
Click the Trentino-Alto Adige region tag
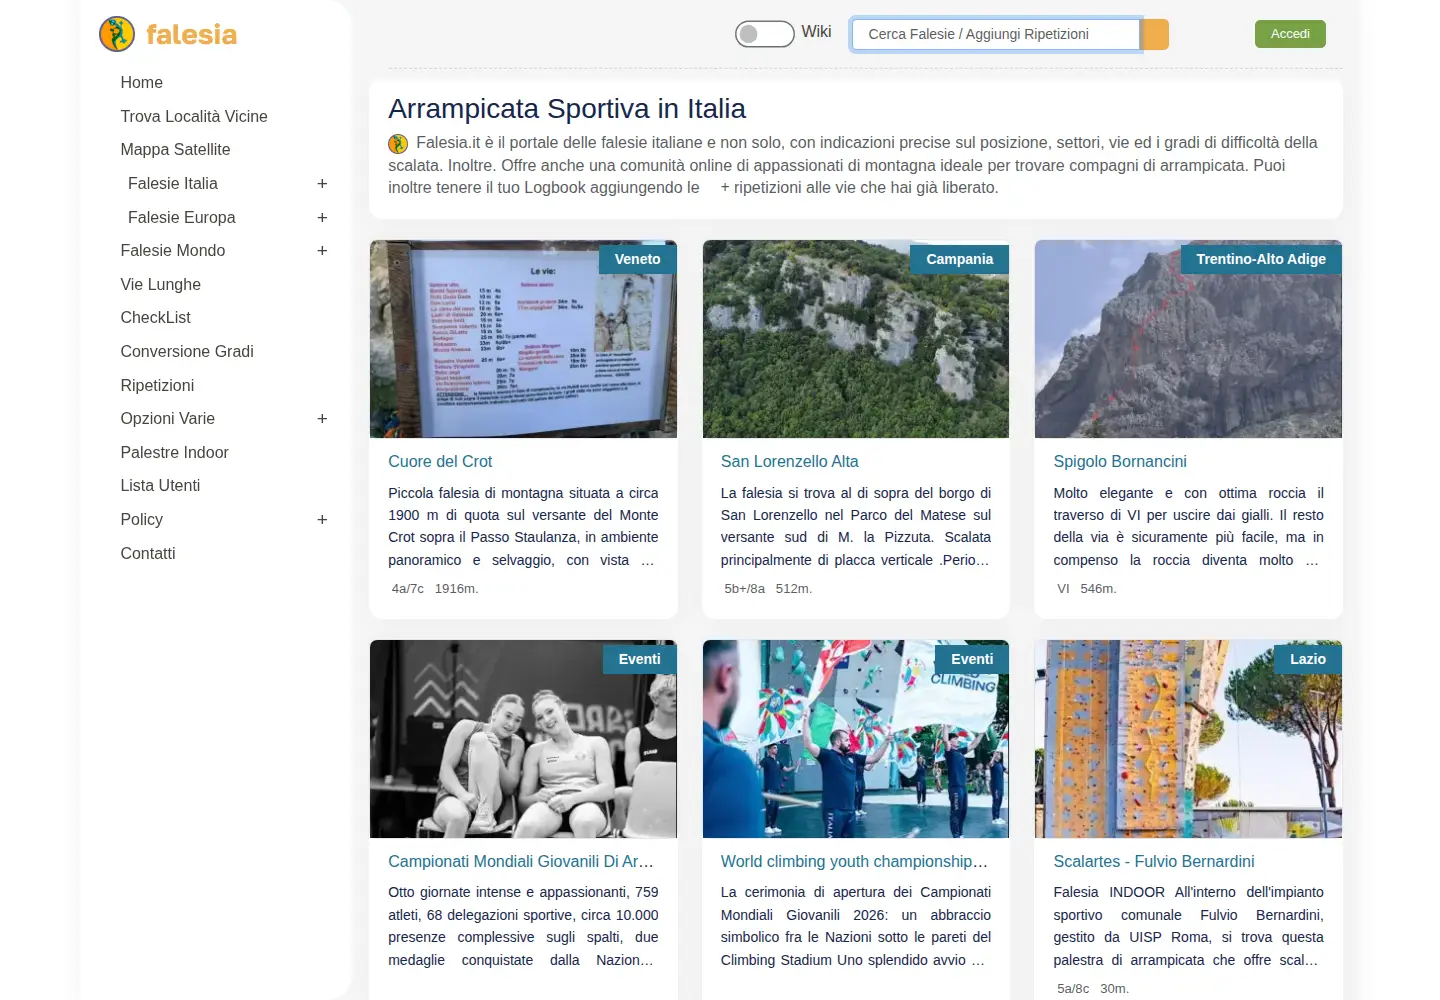point(1261,260)
